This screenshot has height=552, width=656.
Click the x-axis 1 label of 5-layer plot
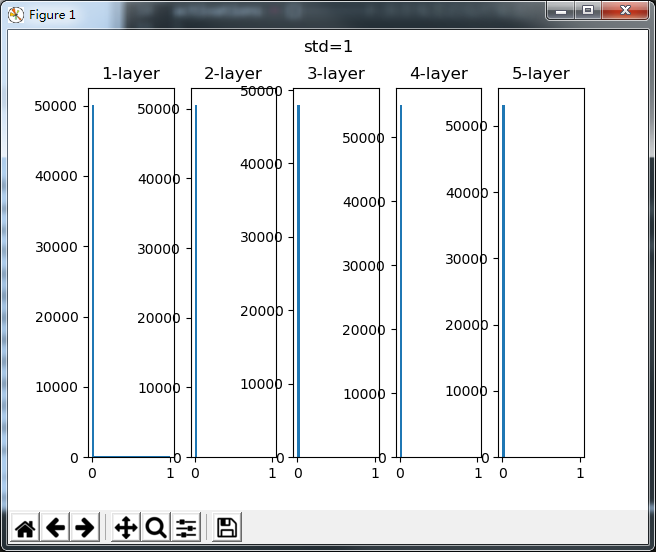tap(580, 473)
